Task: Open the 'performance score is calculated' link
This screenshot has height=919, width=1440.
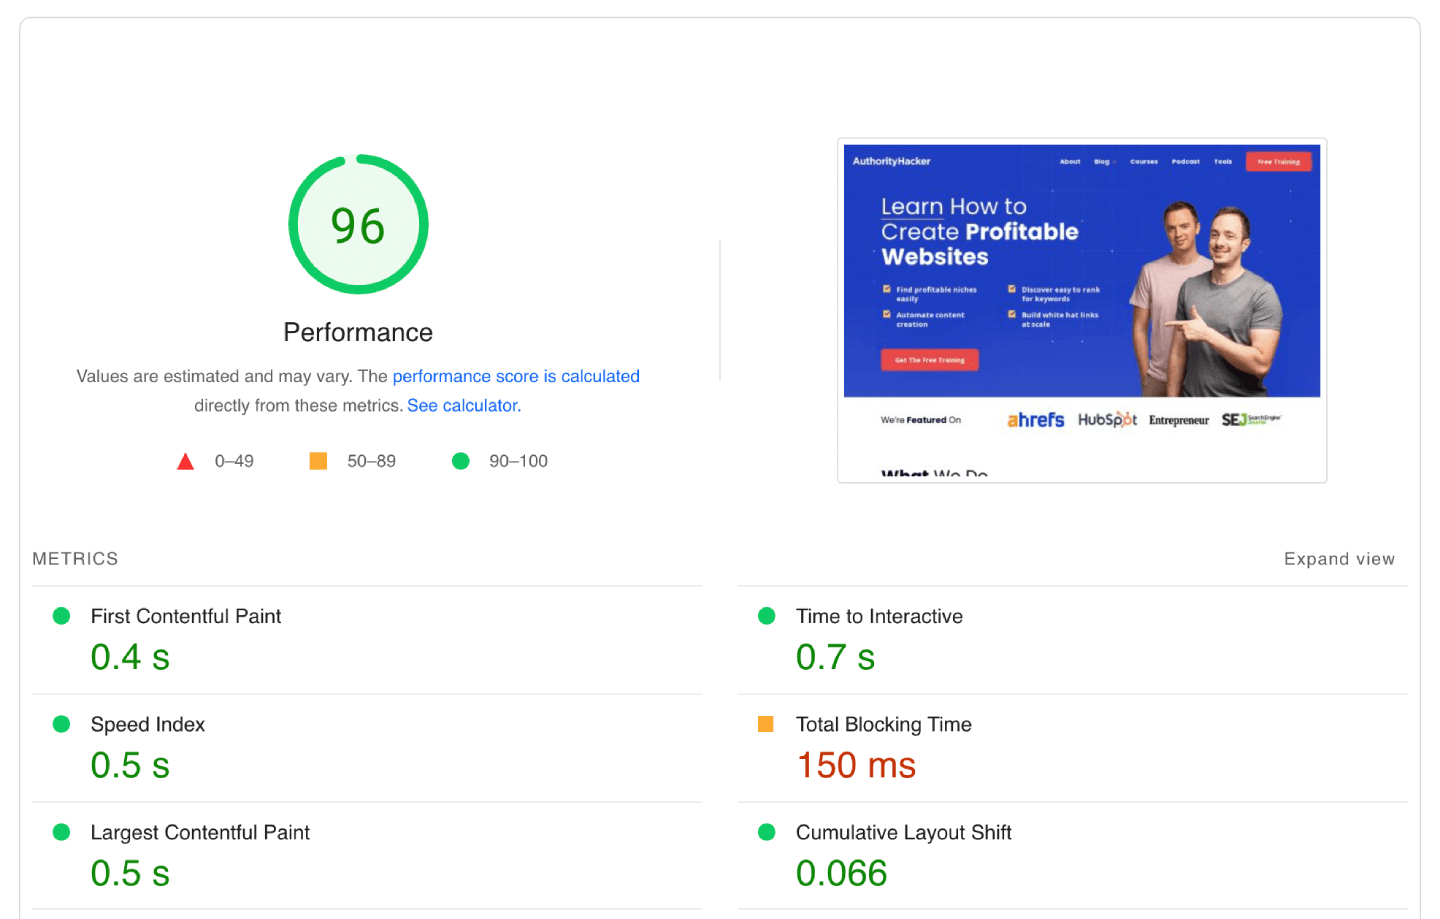Action: 515,376
